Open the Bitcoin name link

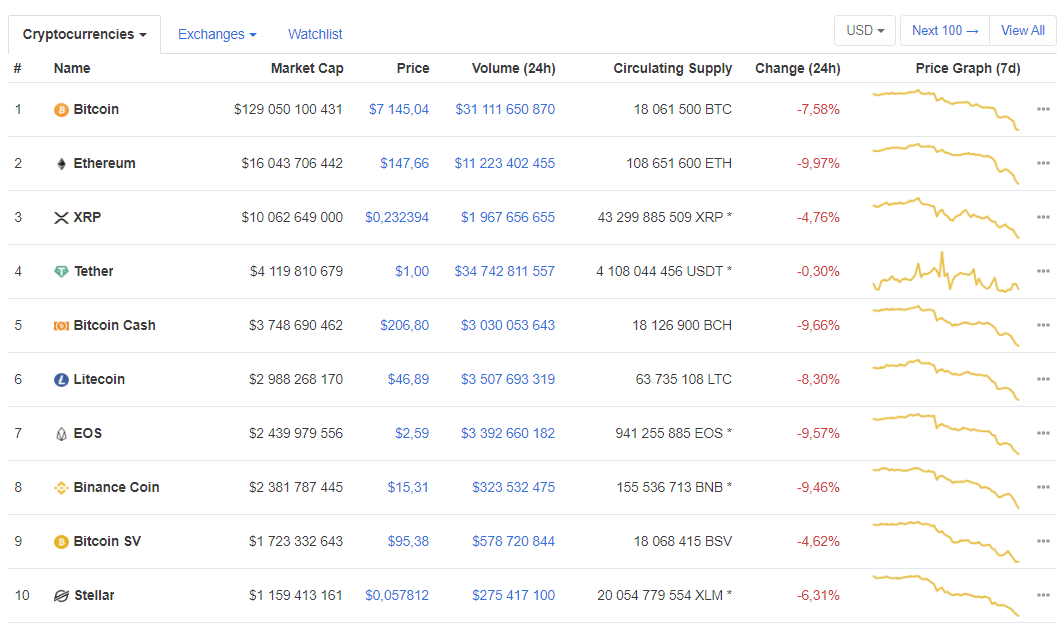point(96,109)
